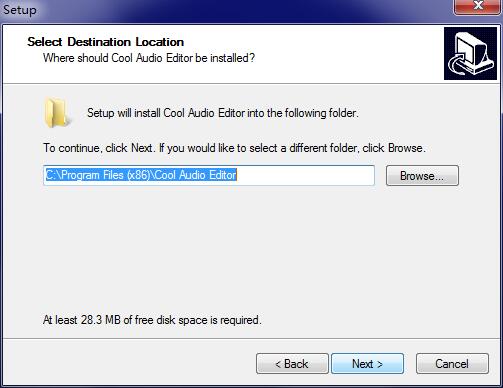Go to previous step with Back
503x388 pixels.
292,363
